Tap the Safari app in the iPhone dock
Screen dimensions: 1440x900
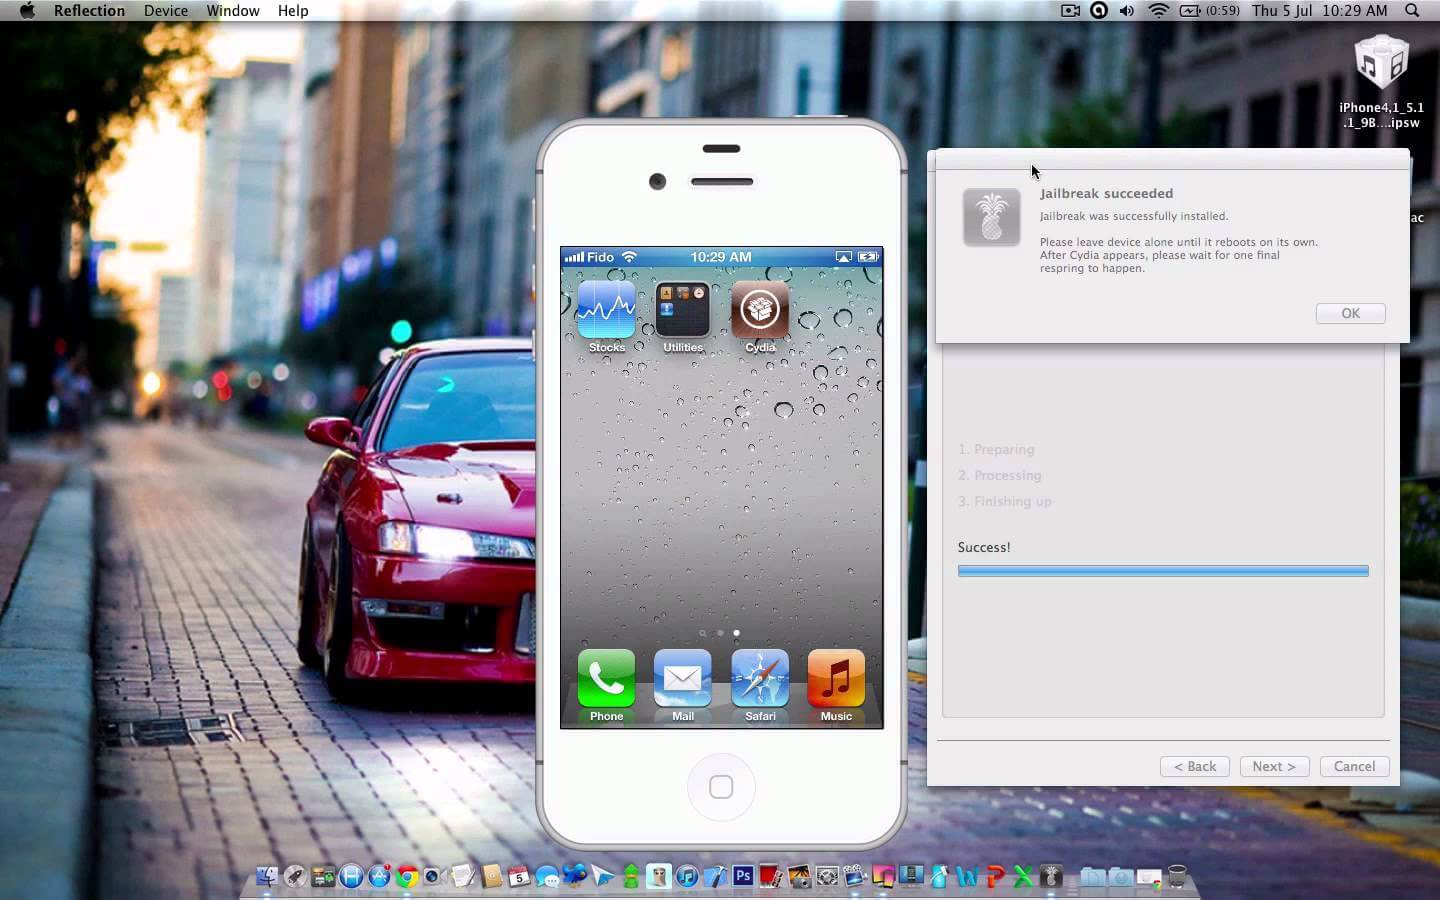point(760,678)
